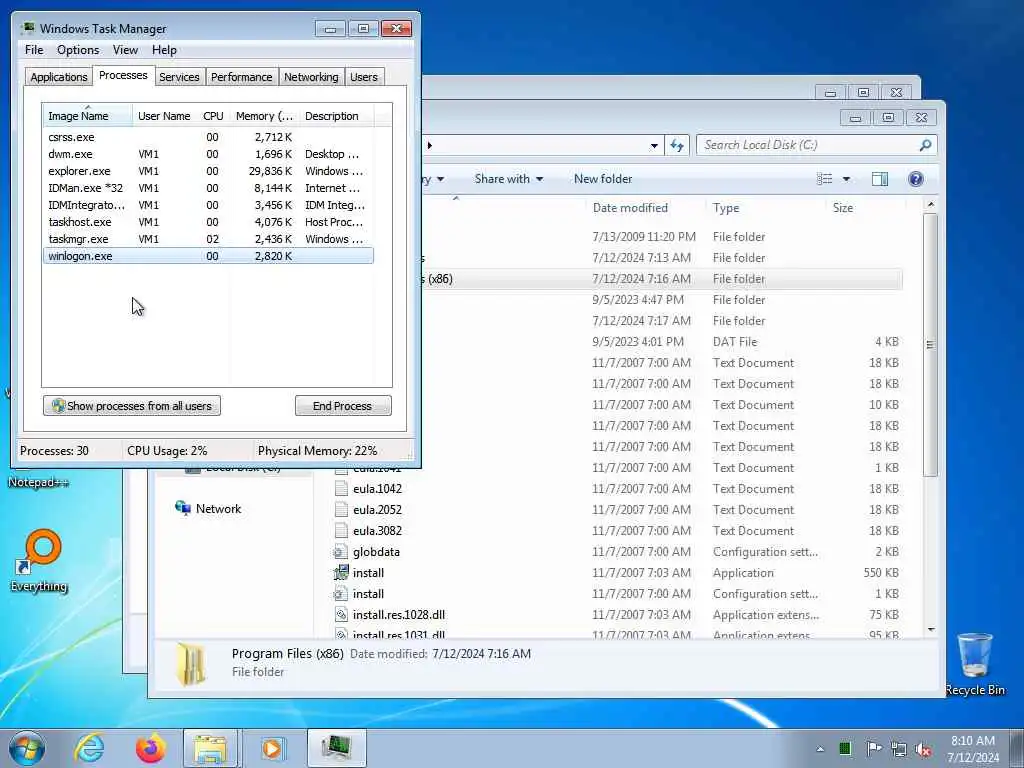This screenshot has height=768, width=1024.
Task: Select the install configuration settings file
Action: click(x=368, y=594)
